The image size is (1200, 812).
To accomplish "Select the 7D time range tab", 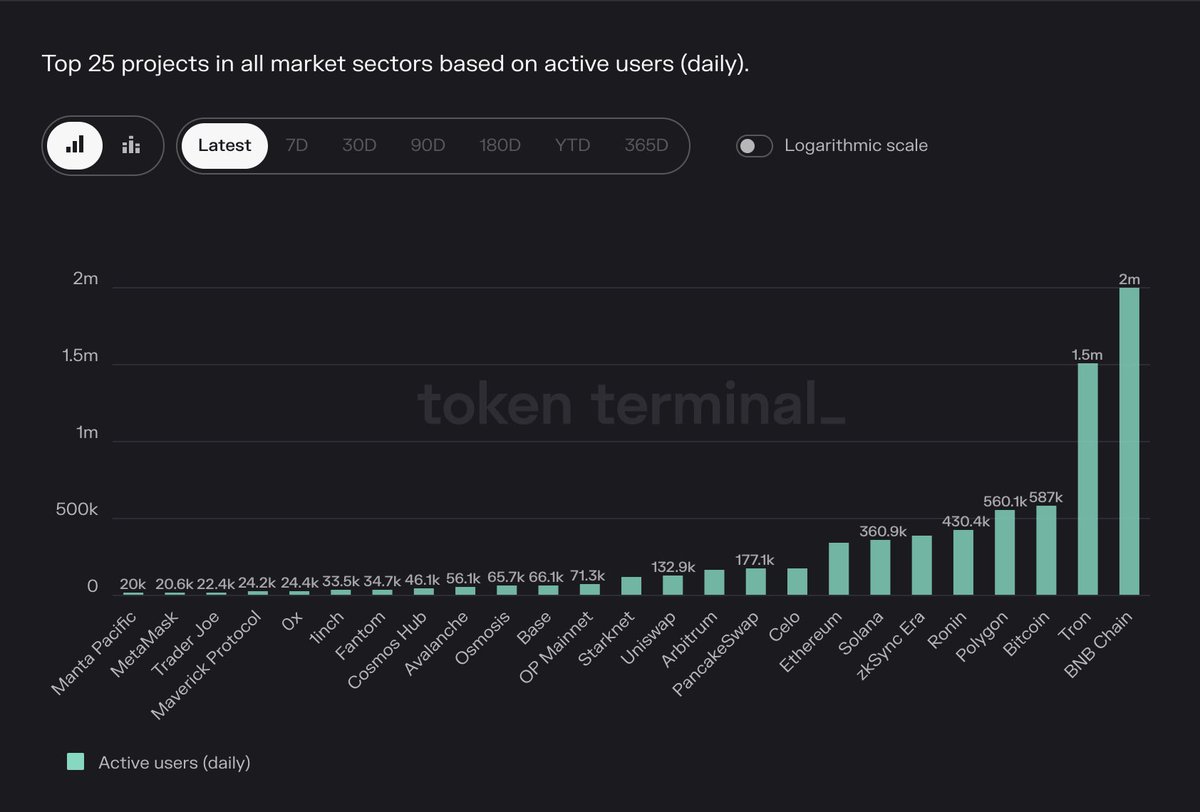I will [297, 146].
